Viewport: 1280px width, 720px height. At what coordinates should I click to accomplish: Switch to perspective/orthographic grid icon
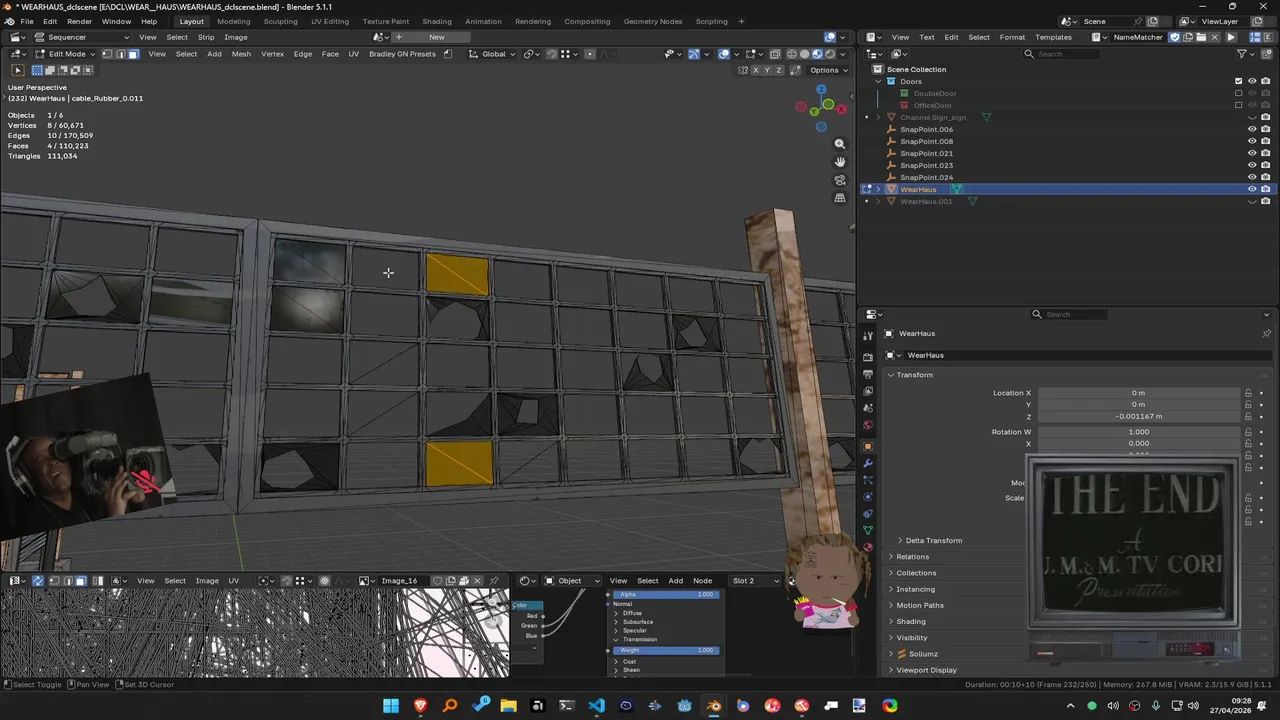coord(840,198)
